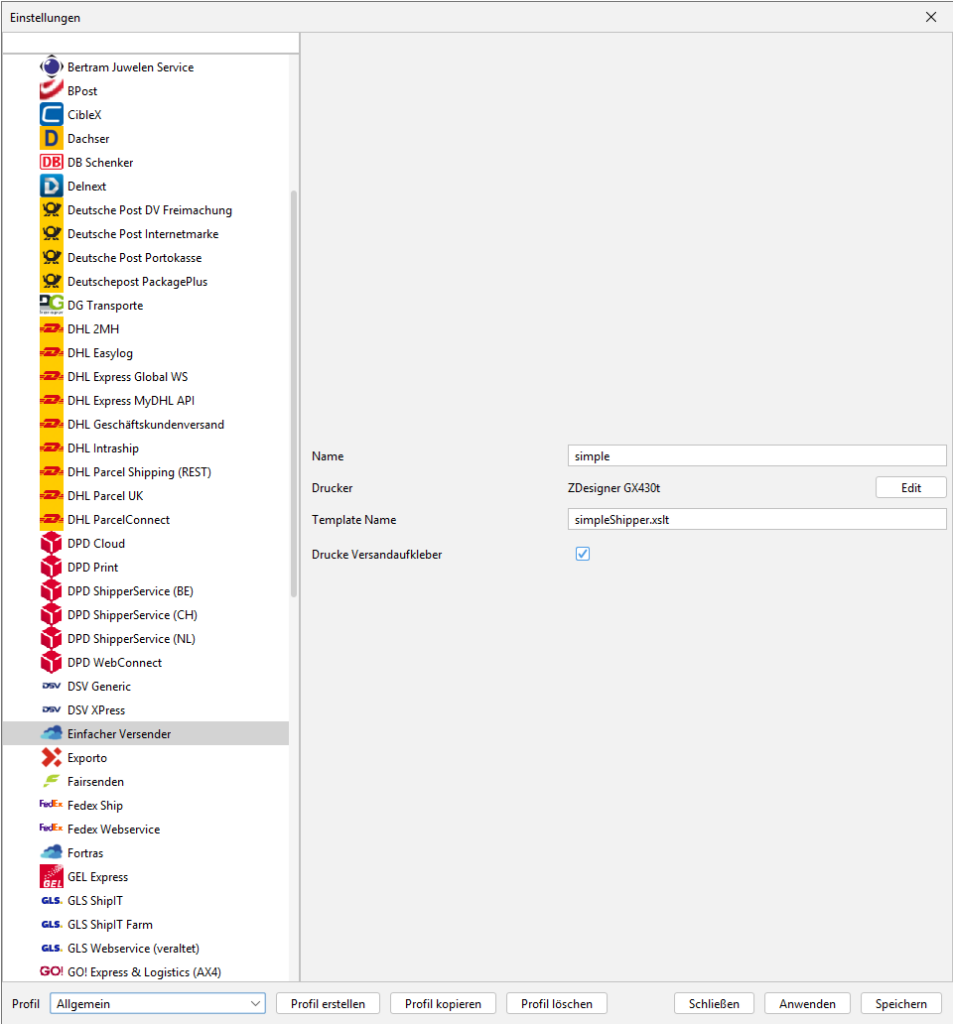
Task: Click into the Template Name field
Action: point(756,520)
